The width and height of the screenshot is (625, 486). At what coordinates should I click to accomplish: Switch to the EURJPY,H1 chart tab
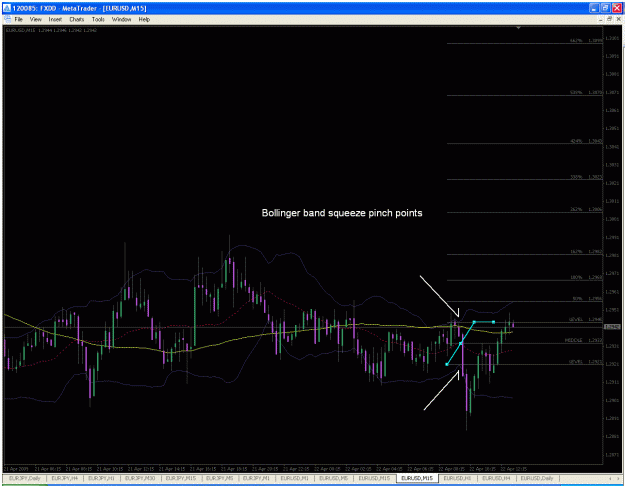click(102, 478)
